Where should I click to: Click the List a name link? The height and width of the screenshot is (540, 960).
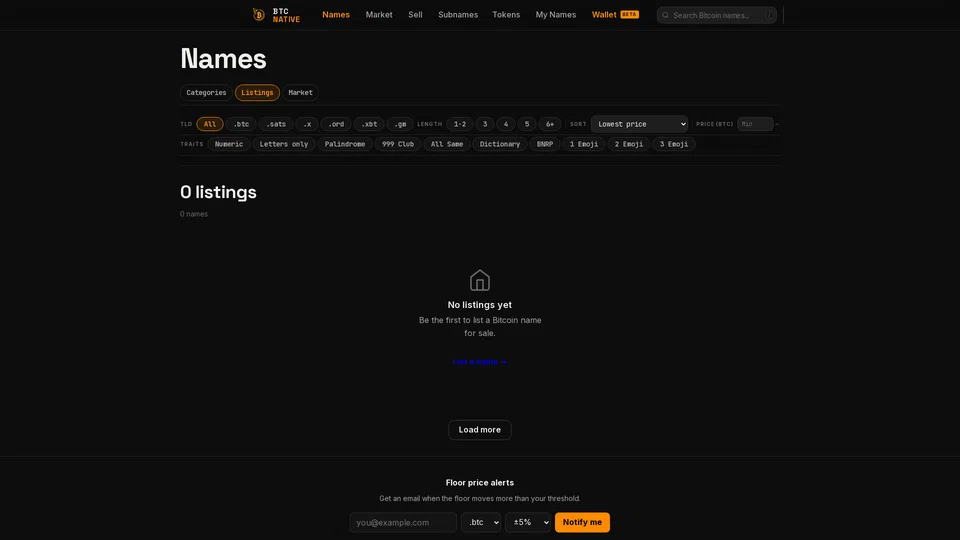pos(479,362)
